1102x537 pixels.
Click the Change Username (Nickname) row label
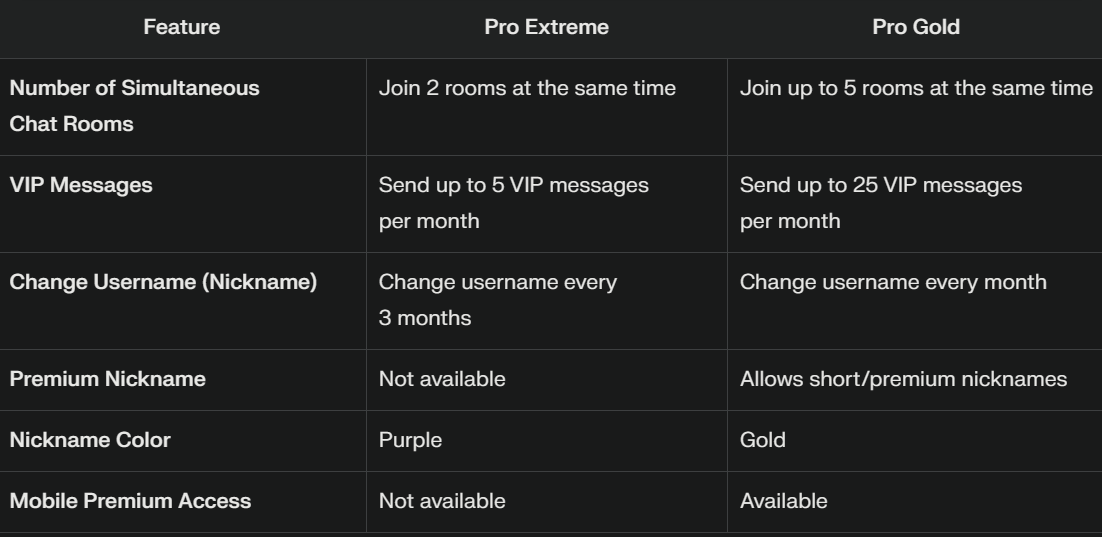pyautogui.click(x=163, y=283)
